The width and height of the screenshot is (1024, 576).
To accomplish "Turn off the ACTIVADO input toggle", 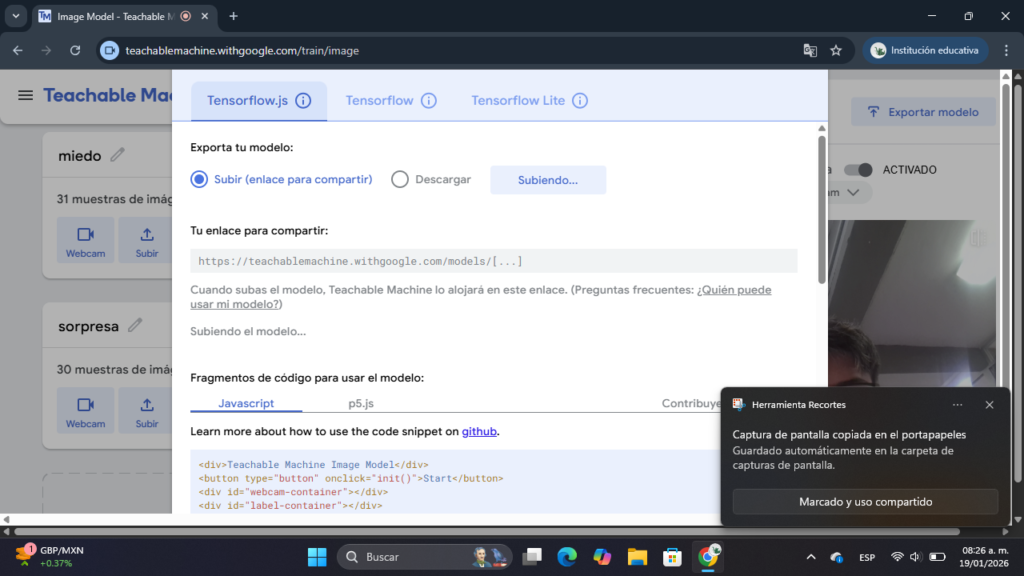I will point(858,170).
